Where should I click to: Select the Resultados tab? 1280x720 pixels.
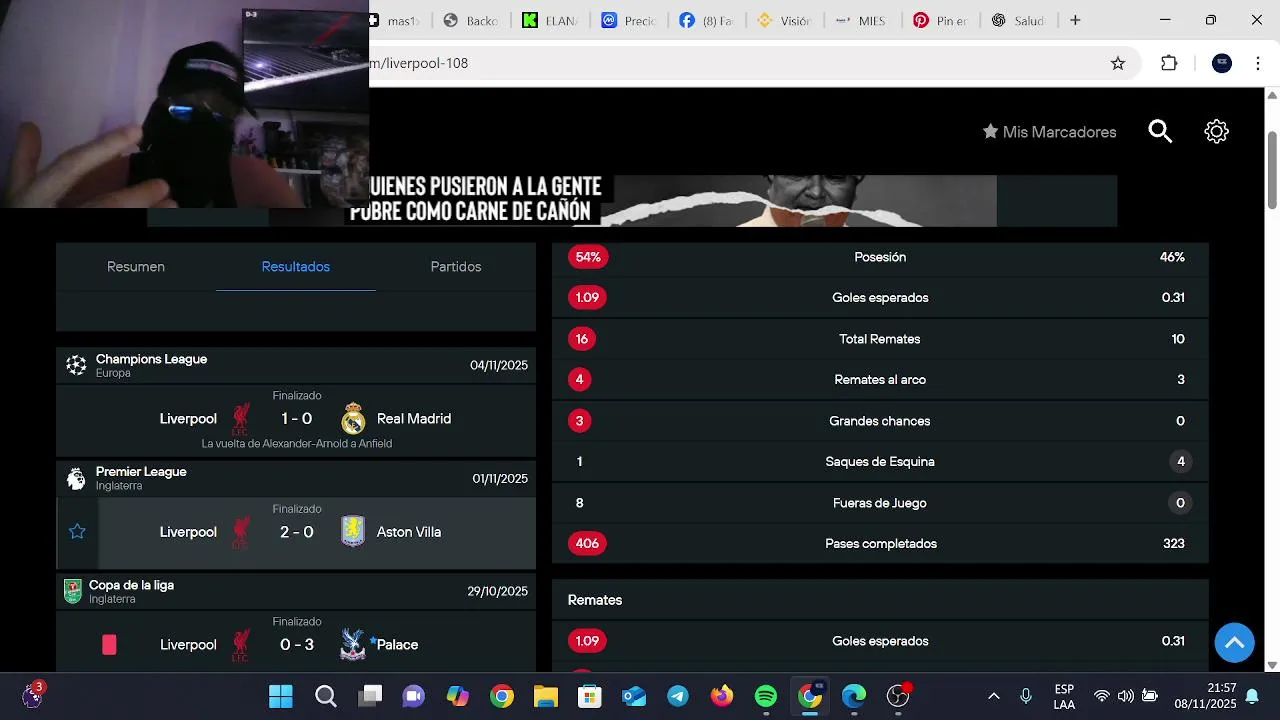(296, 267)
